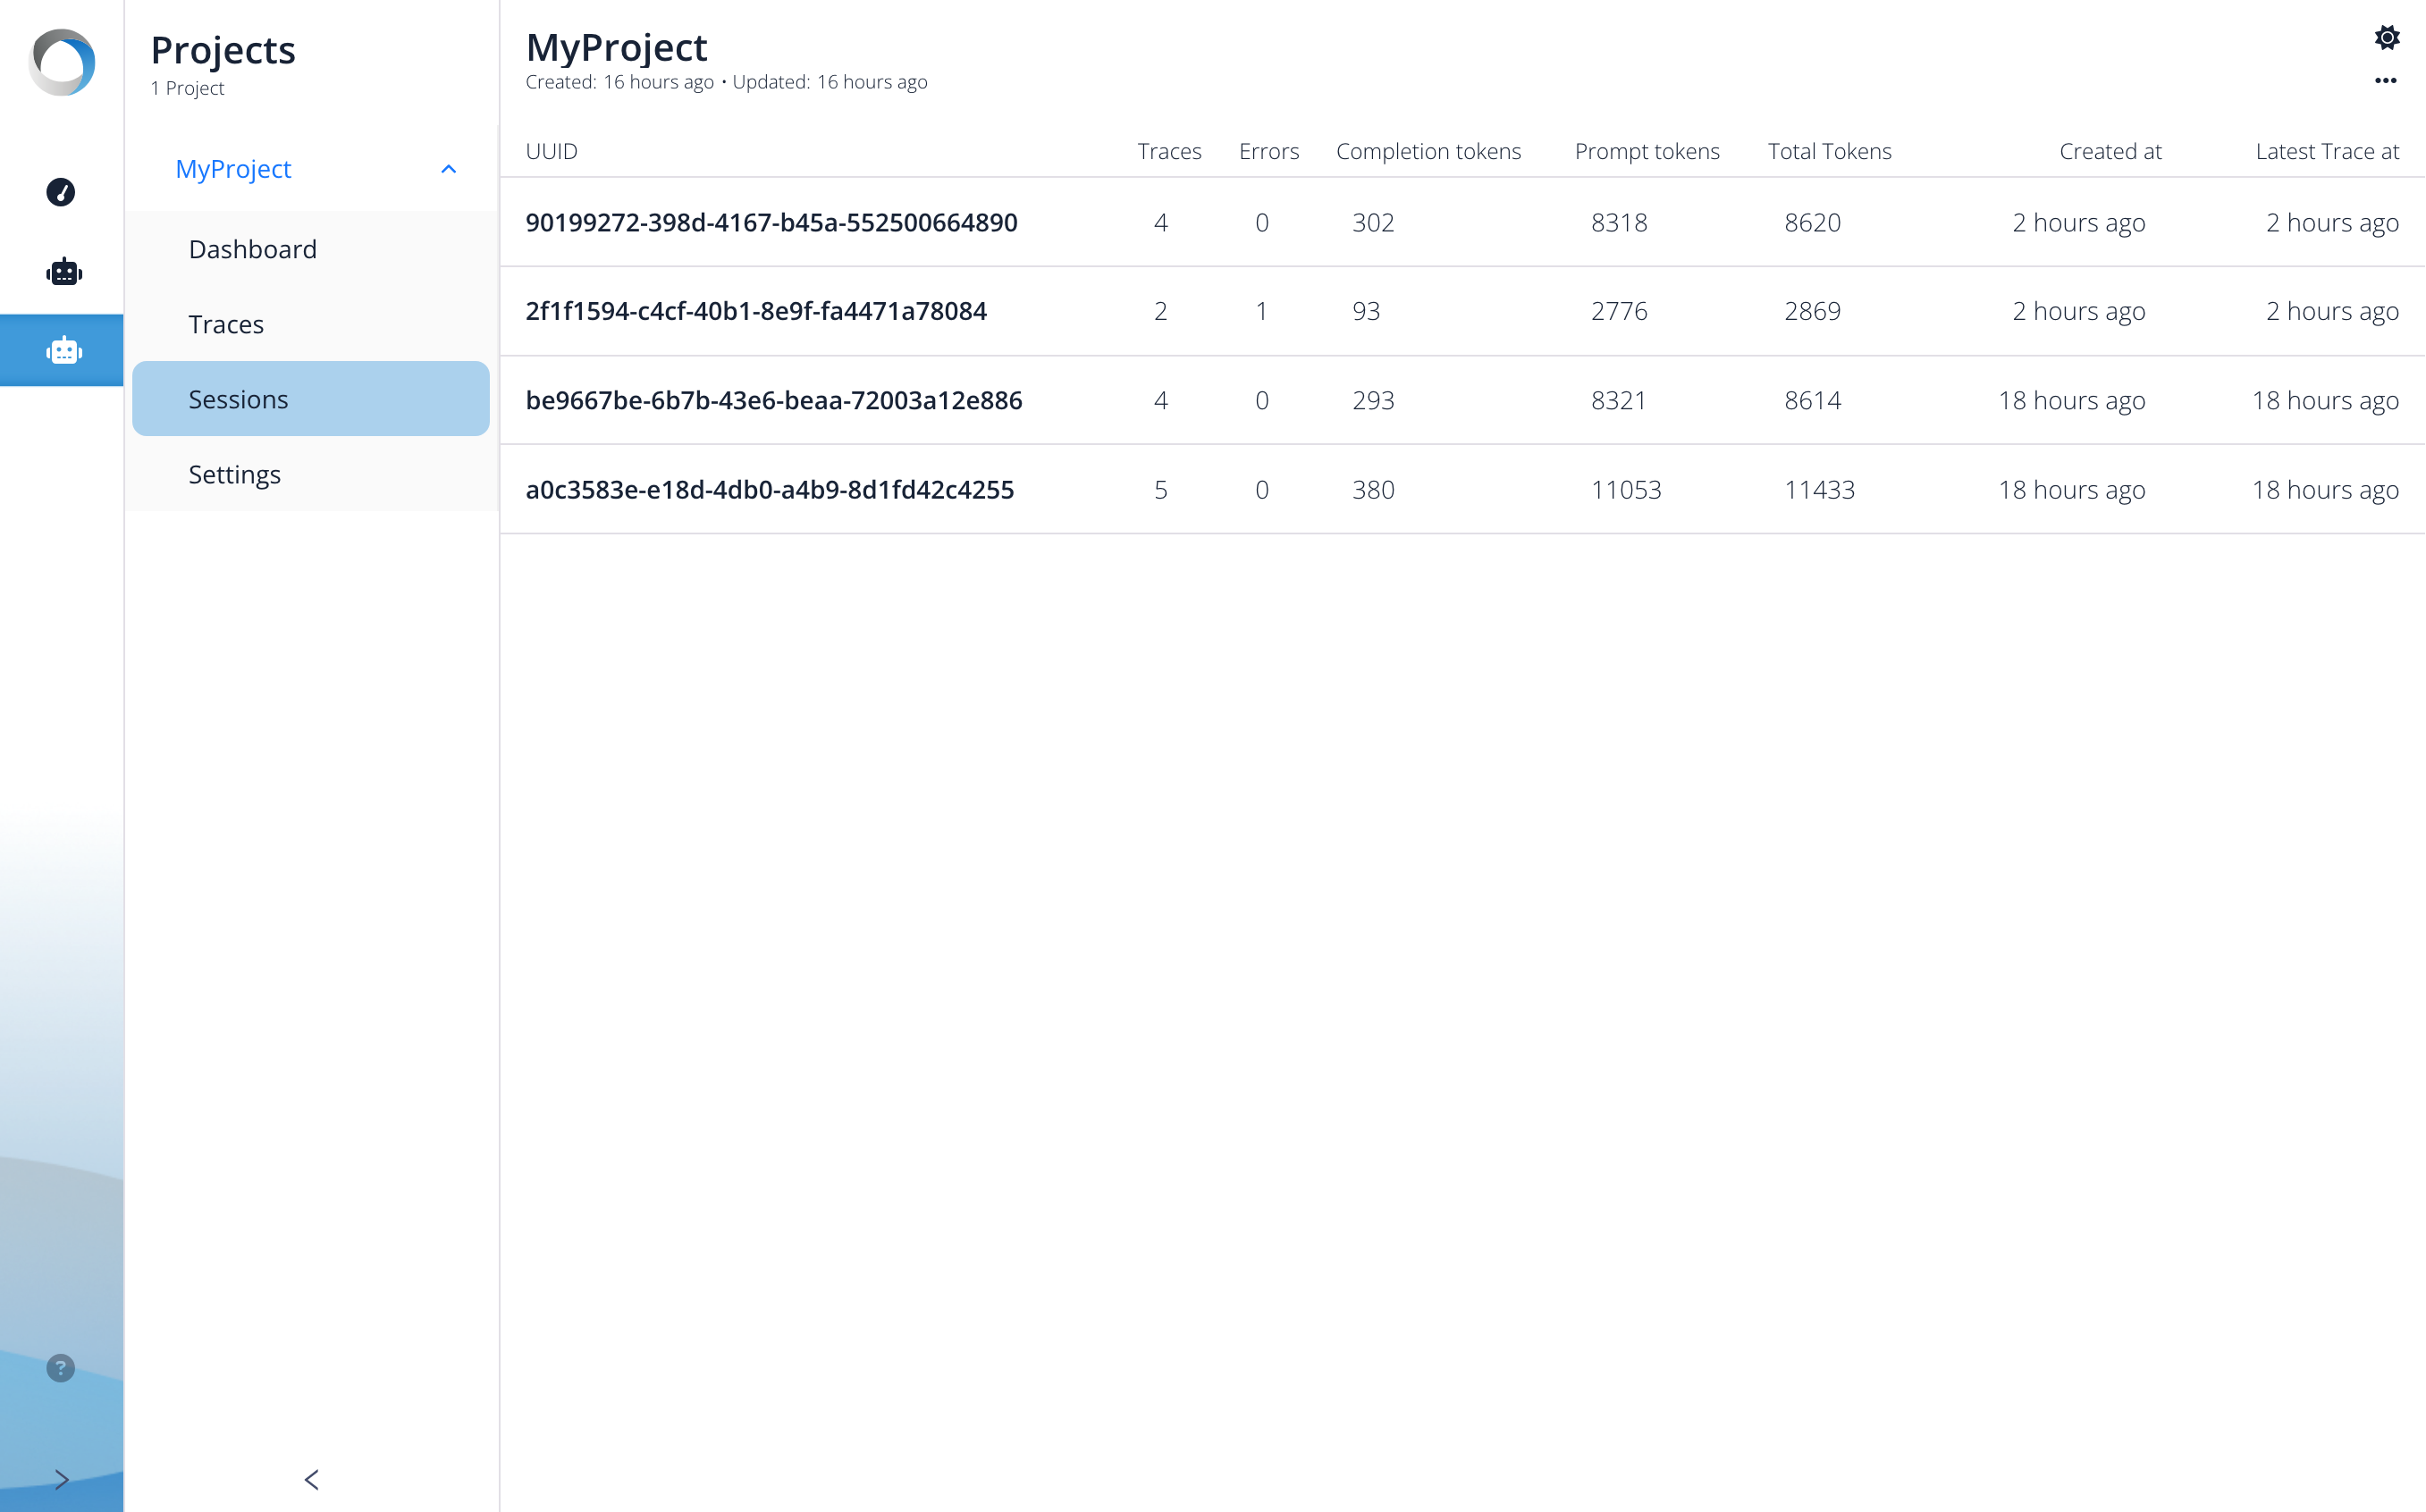Click the MyProject link in project list

click(233, 169)
